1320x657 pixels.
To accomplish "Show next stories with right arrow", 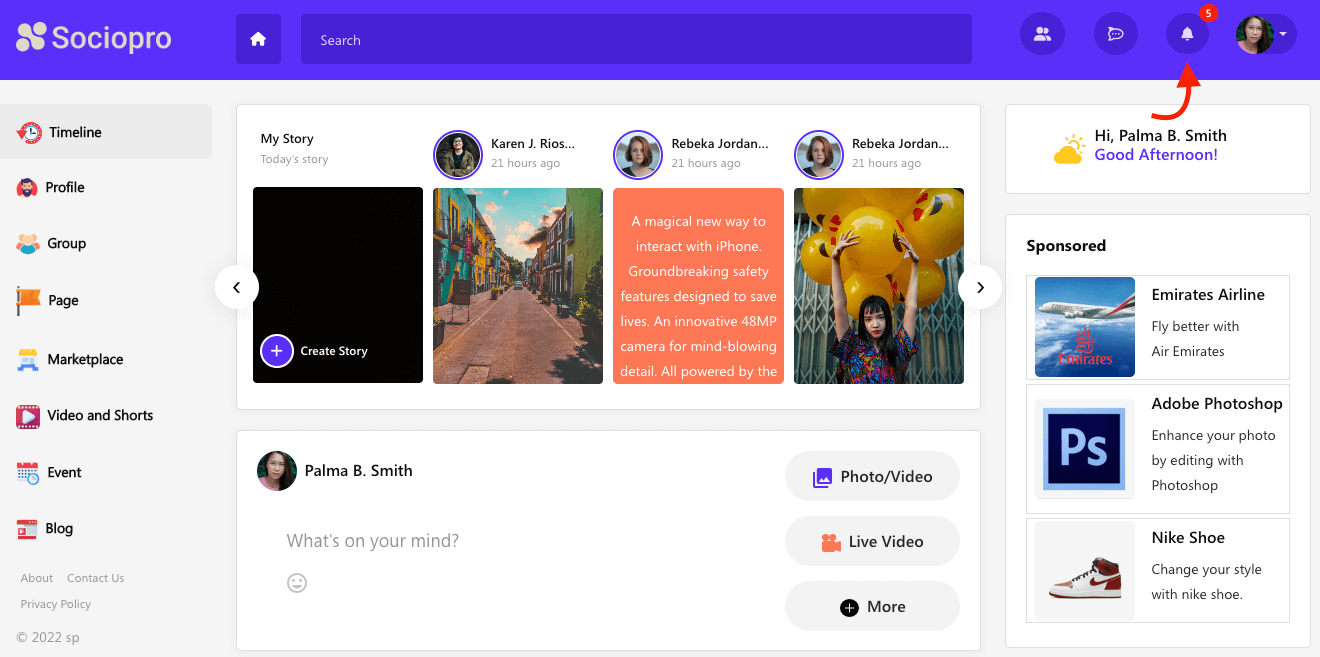I will (x=980, y=288).
